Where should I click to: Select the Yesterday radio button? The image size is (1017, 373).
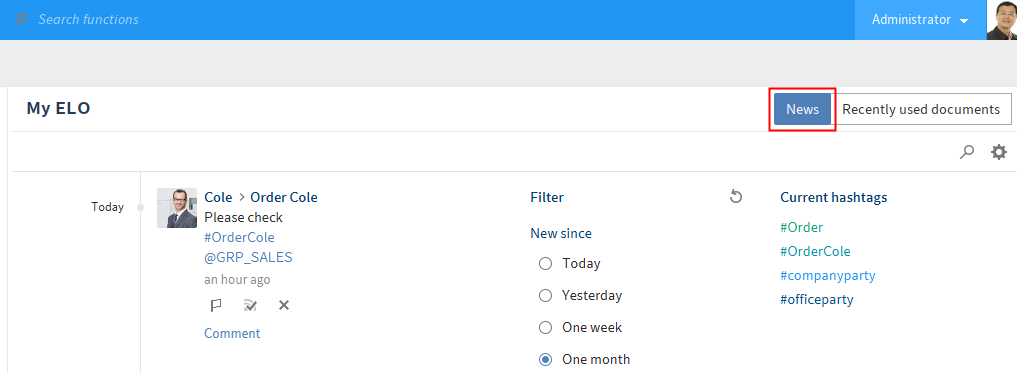[545, 295]
